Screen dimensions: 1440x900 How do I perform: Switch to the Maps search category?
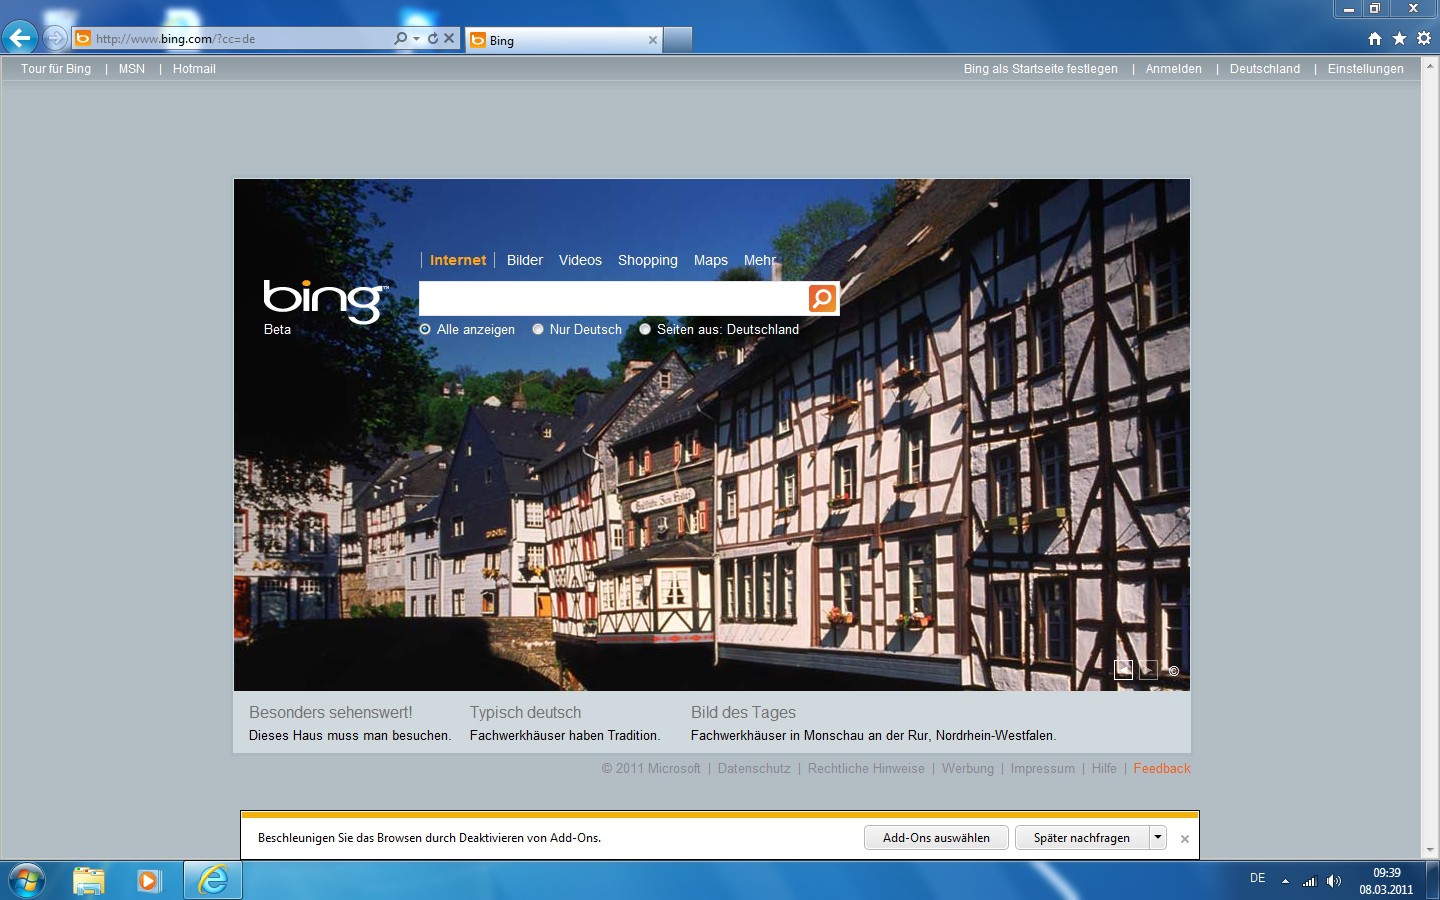(x=710, y=260)
